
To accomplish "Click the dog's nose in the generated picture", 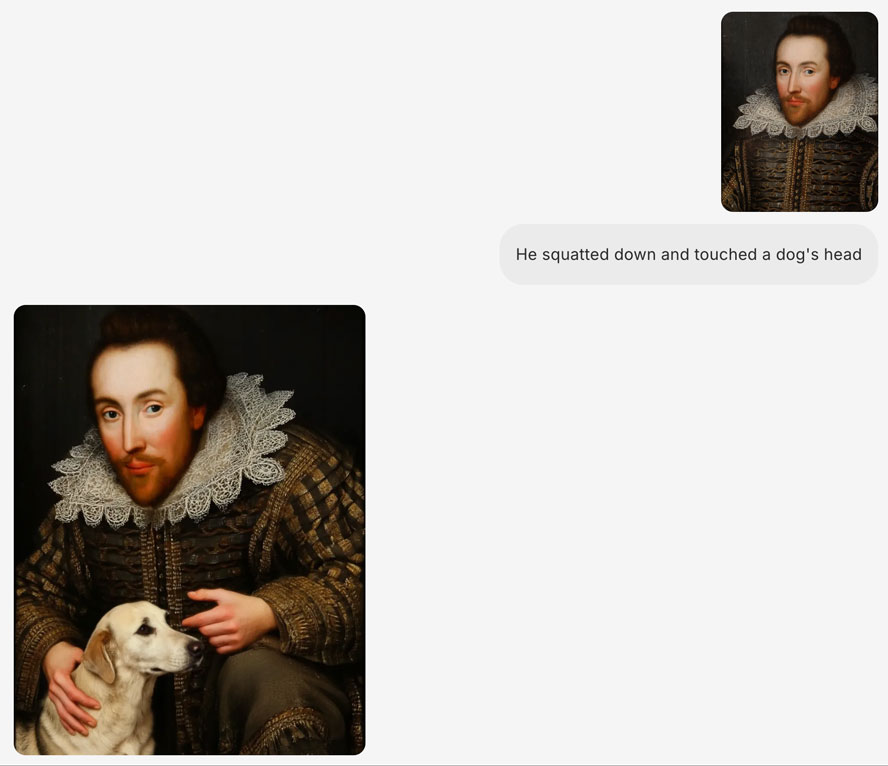I will pyautogui.click(x=197, y=648).
